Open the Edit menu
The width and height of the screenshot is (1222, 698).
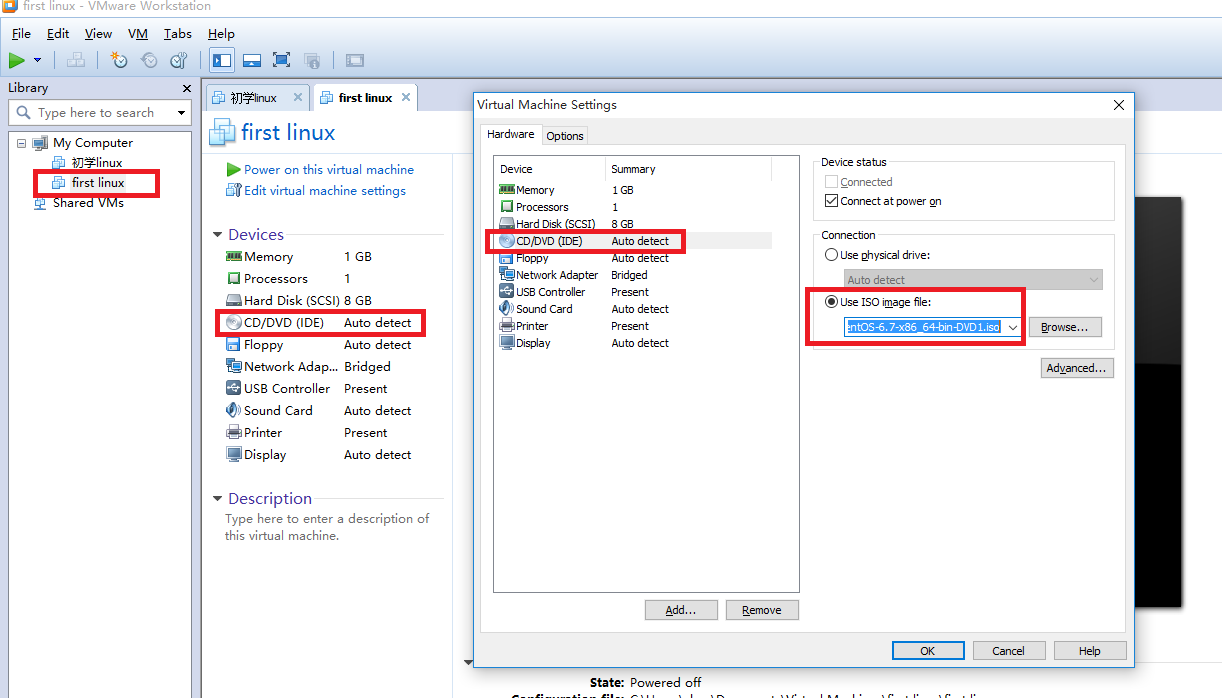58,34
